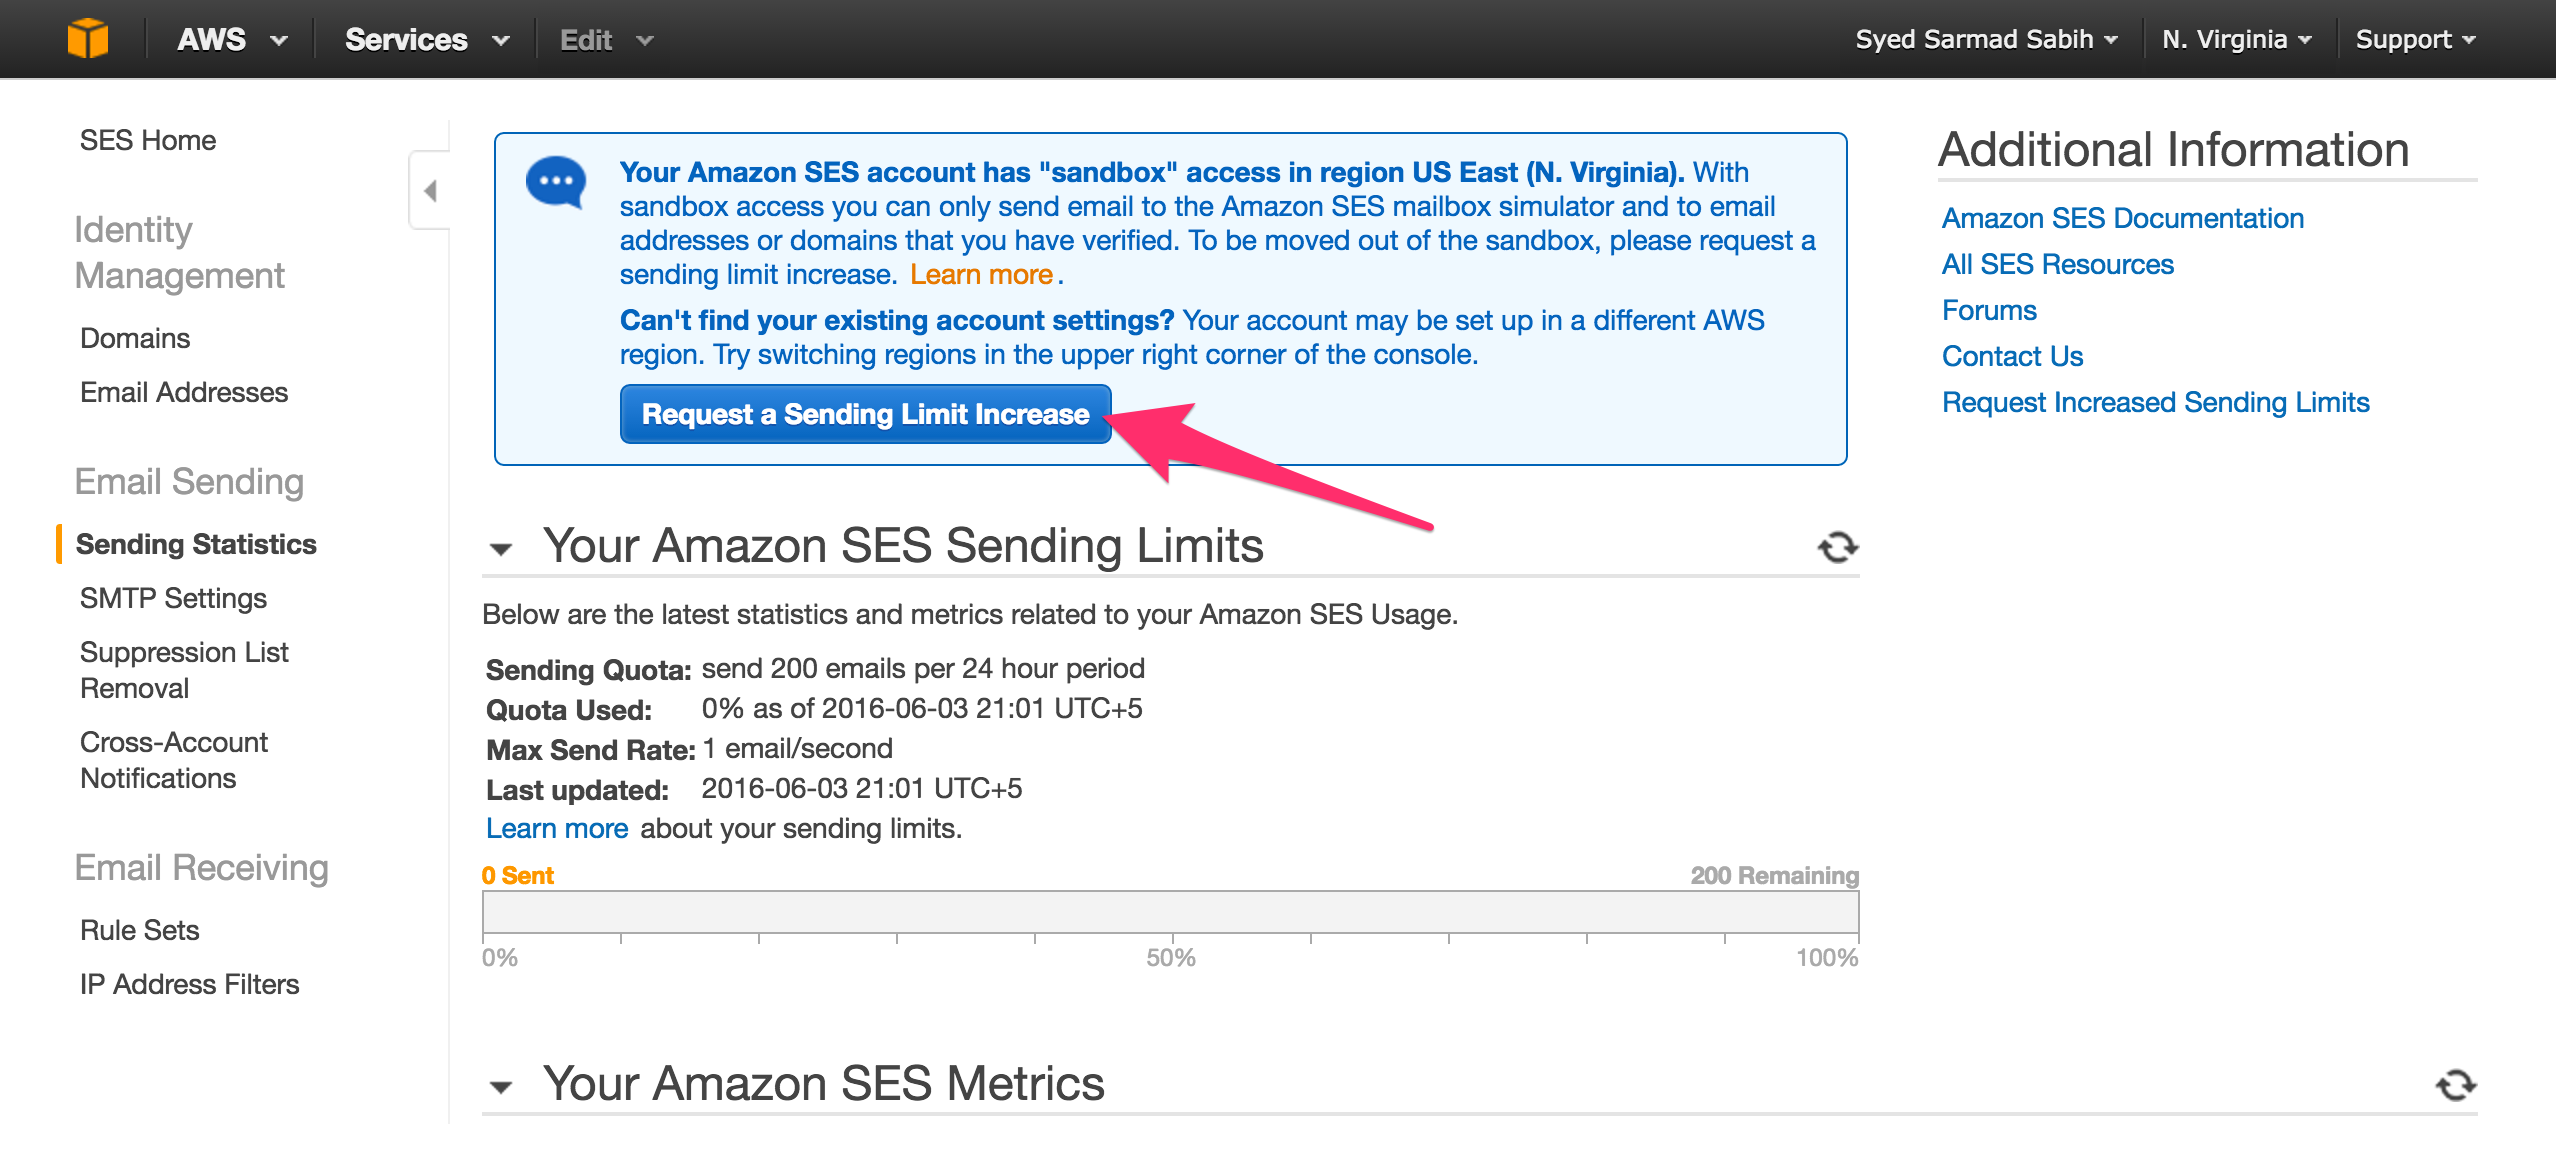Refresh the SES Metrics section

pos(2455,1085)
